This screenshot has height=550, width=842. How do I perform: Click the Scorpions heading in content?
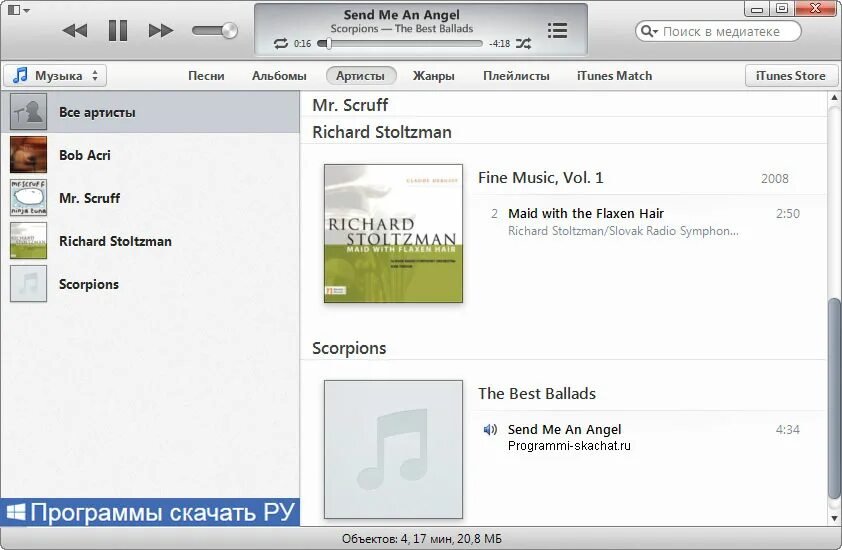[x=349, y=348]
